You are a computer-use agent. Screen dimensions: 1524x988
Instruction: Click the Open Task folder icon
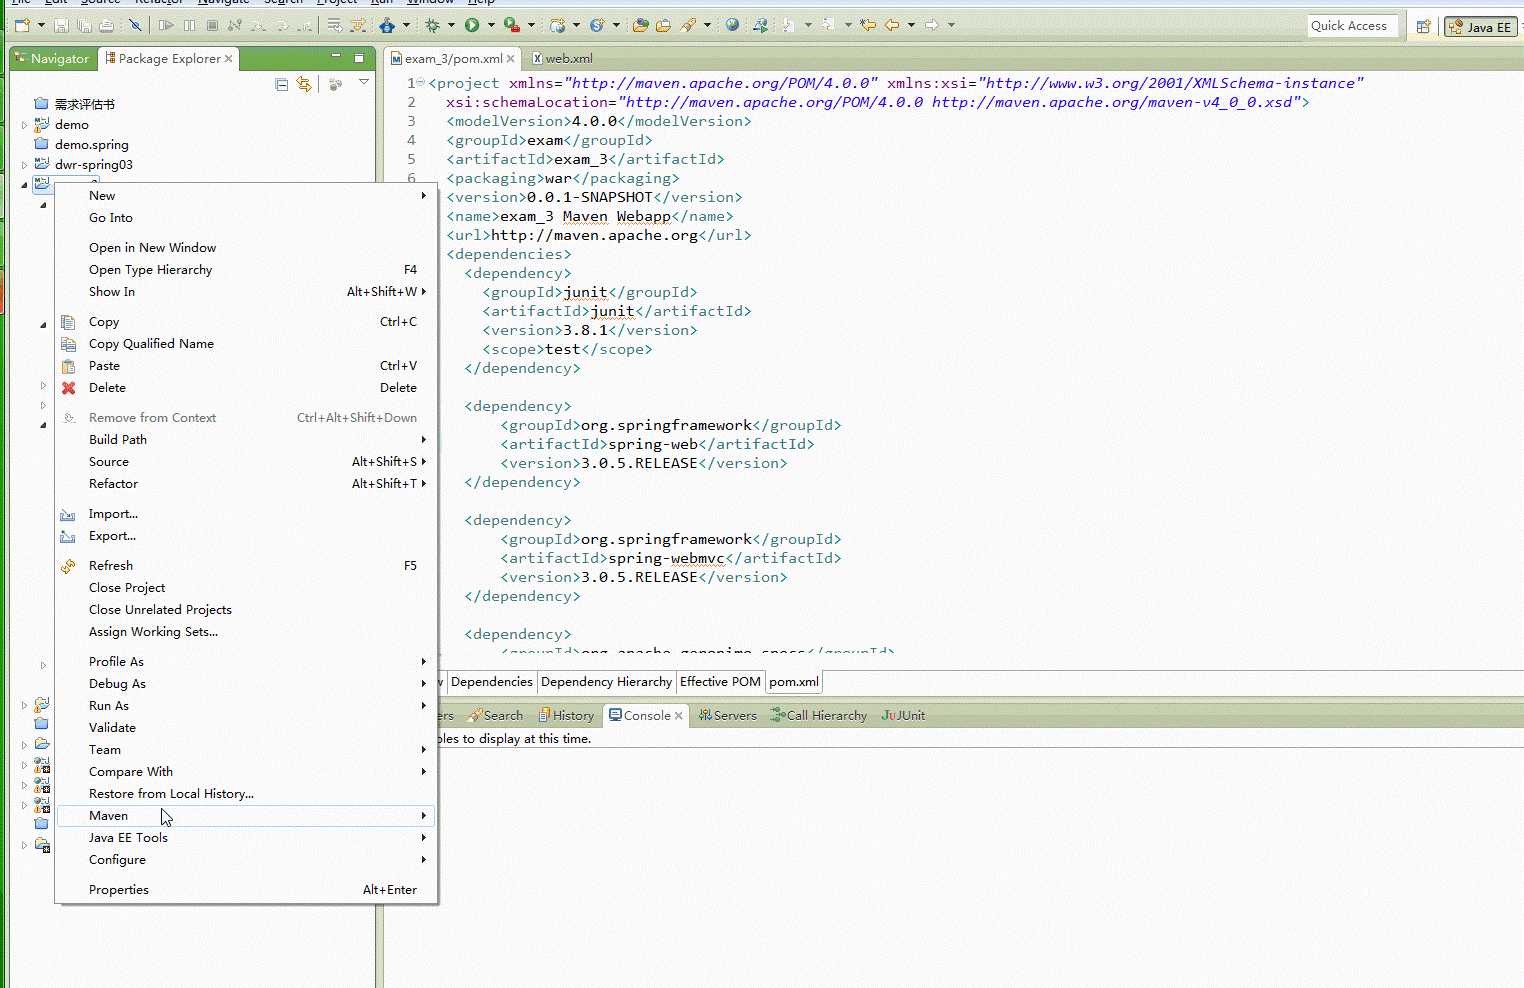point(663,25)
